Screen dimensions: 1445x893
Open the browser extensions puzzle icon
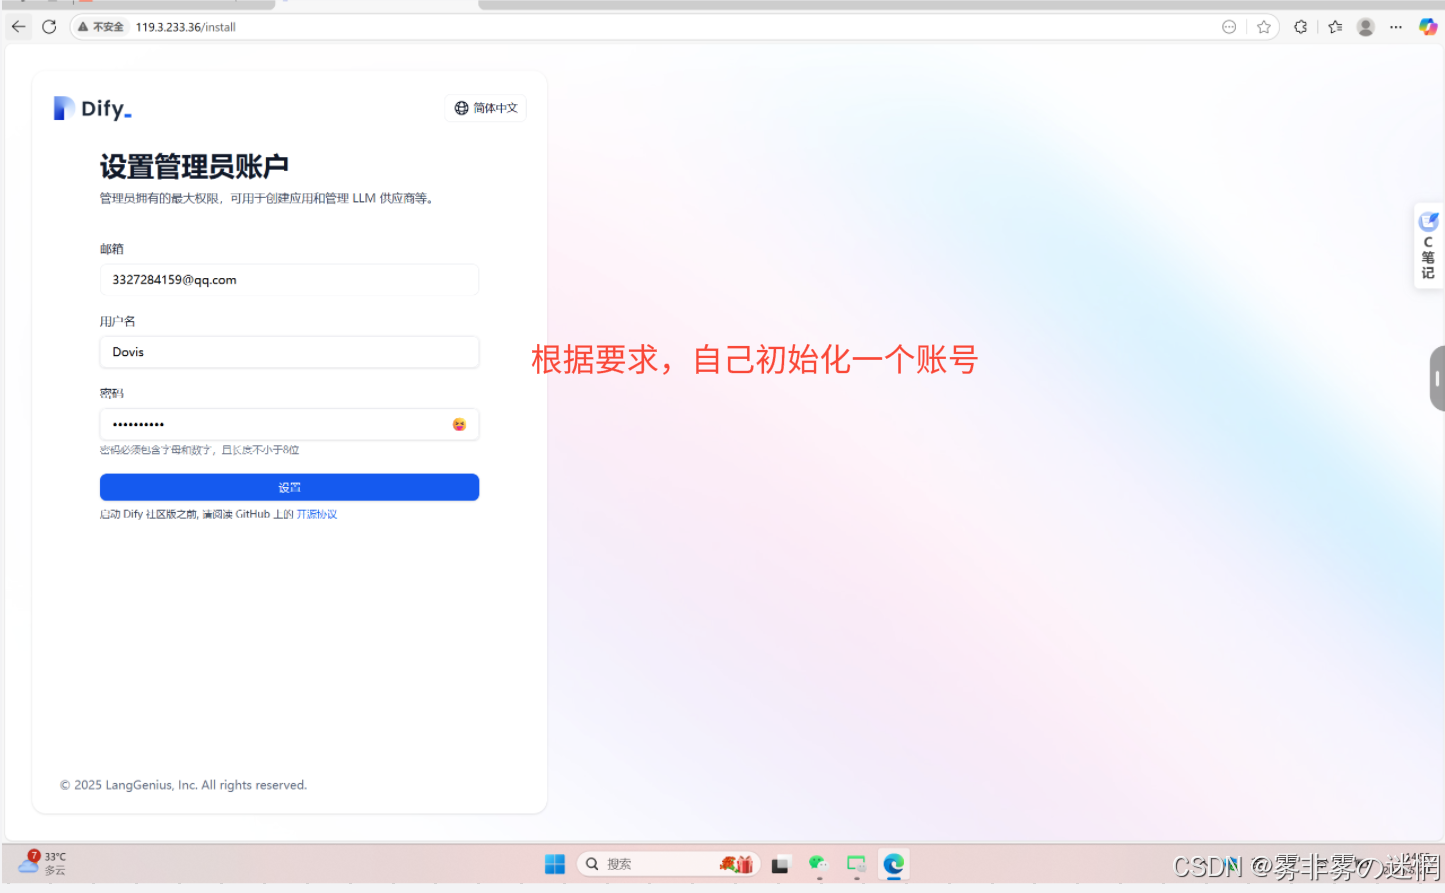coord(1300,27)
